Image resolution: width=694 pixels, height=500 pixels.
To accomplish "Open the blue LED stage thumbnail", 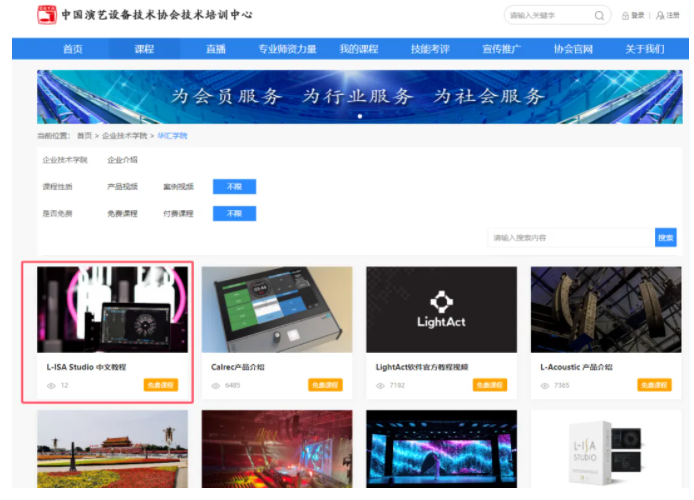I will 442,449.
